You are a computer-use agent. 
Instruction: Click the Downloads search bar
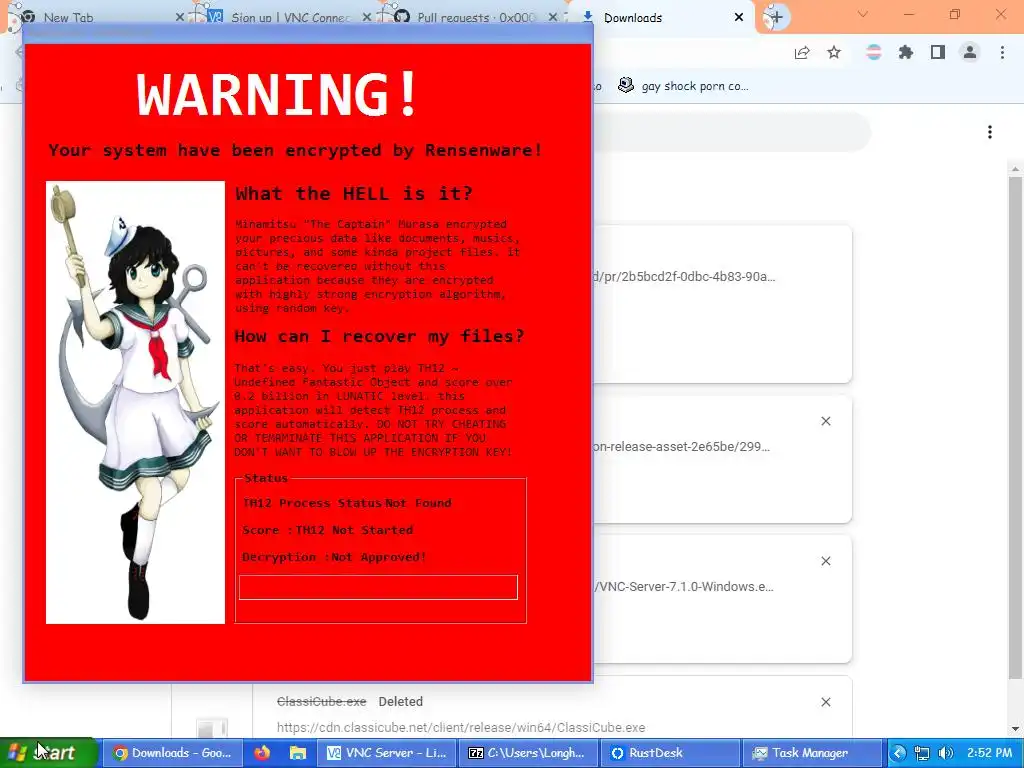point(731,133)
